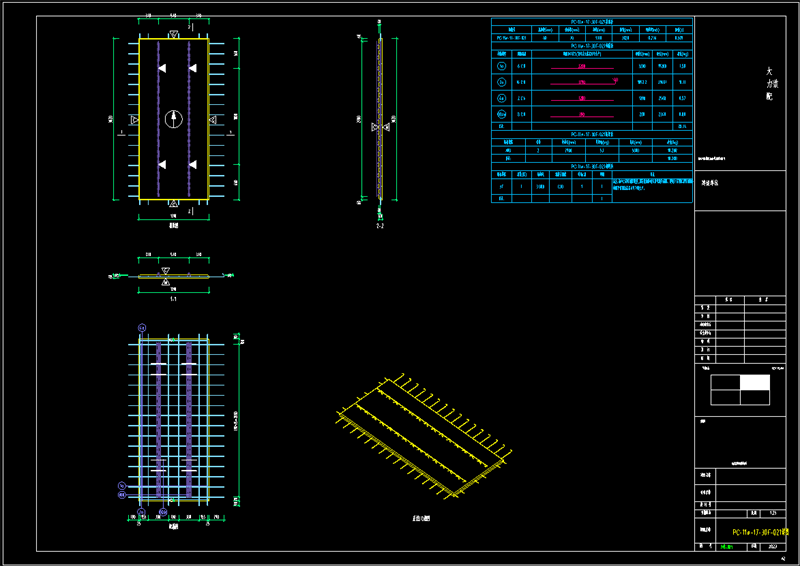Click upper circled tag left of reinforcement plan bottom
800x566 pixels.
click(x=122, y=485)
